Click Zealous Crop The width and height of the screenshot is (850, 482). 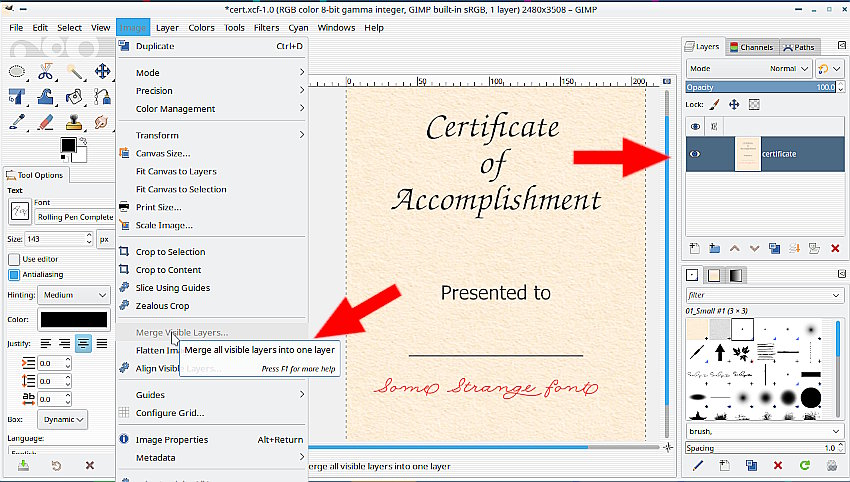[x=212, y=306]
